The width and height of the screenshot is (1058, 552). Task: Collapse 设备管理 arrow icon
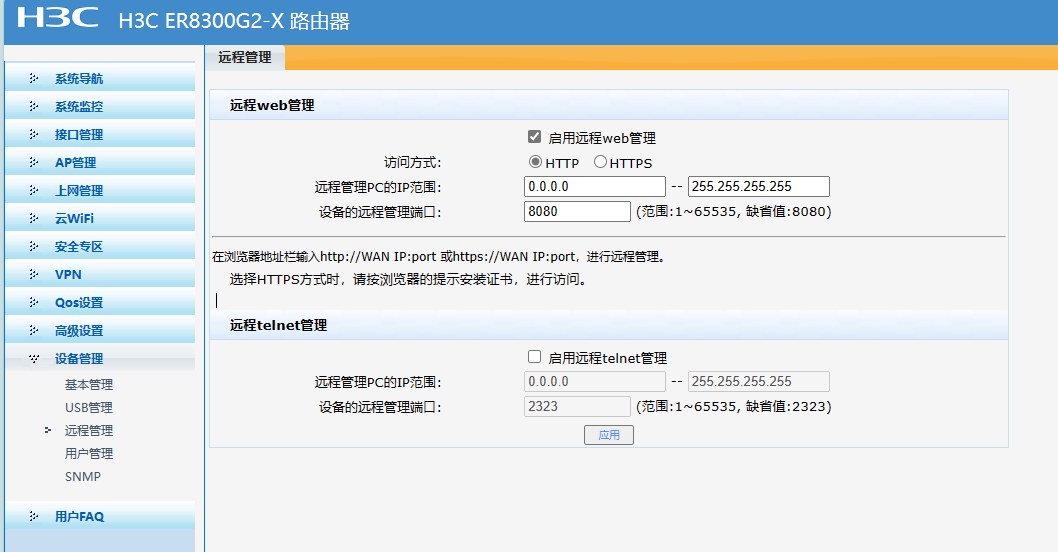[34, 359]
